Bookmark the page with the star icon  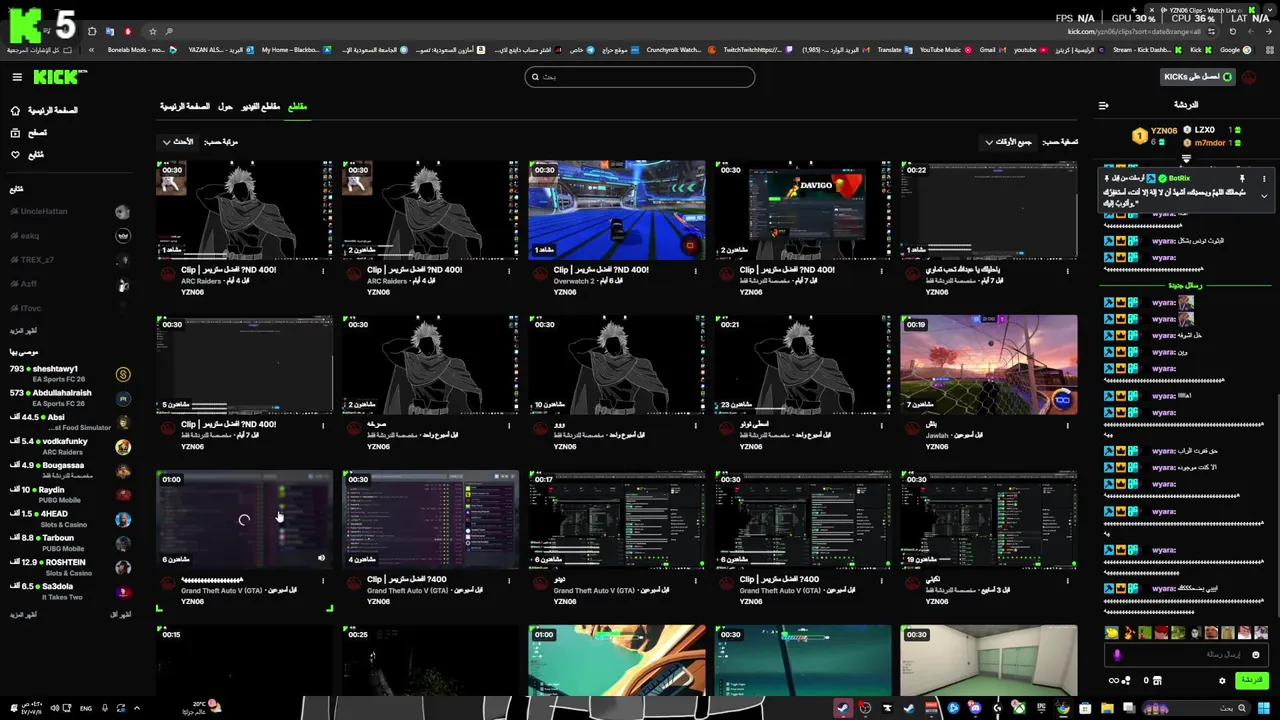(x=153, y=31)
